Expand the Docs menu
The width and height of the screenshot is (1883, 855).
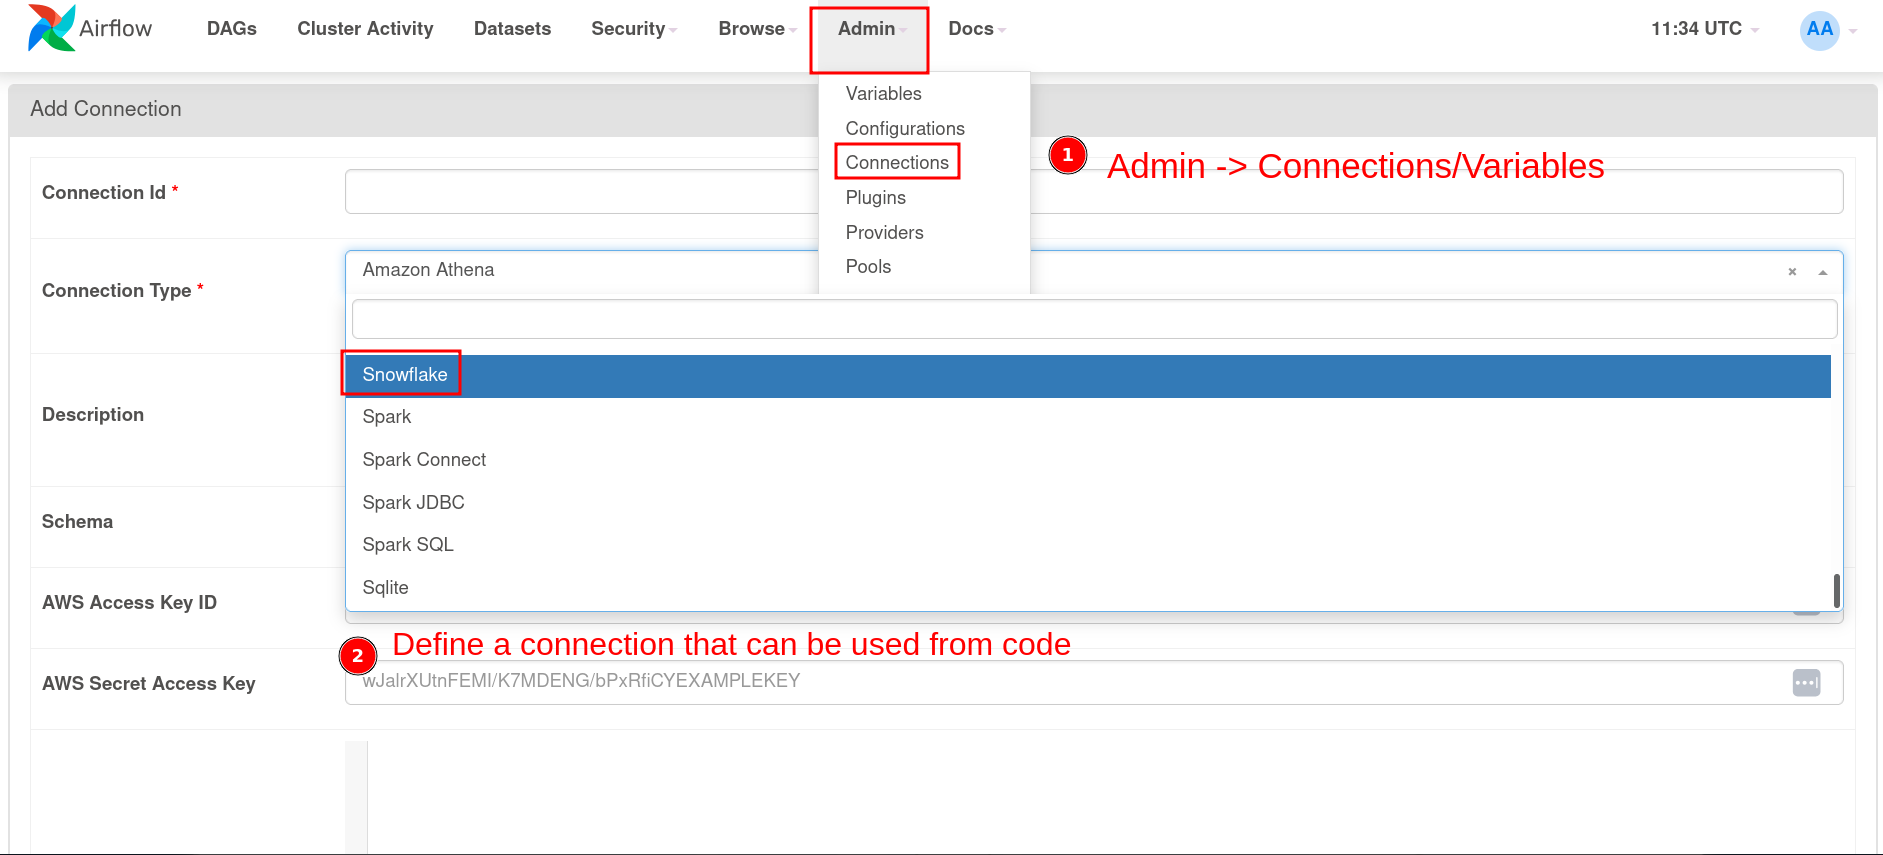[x=976, y=29]
